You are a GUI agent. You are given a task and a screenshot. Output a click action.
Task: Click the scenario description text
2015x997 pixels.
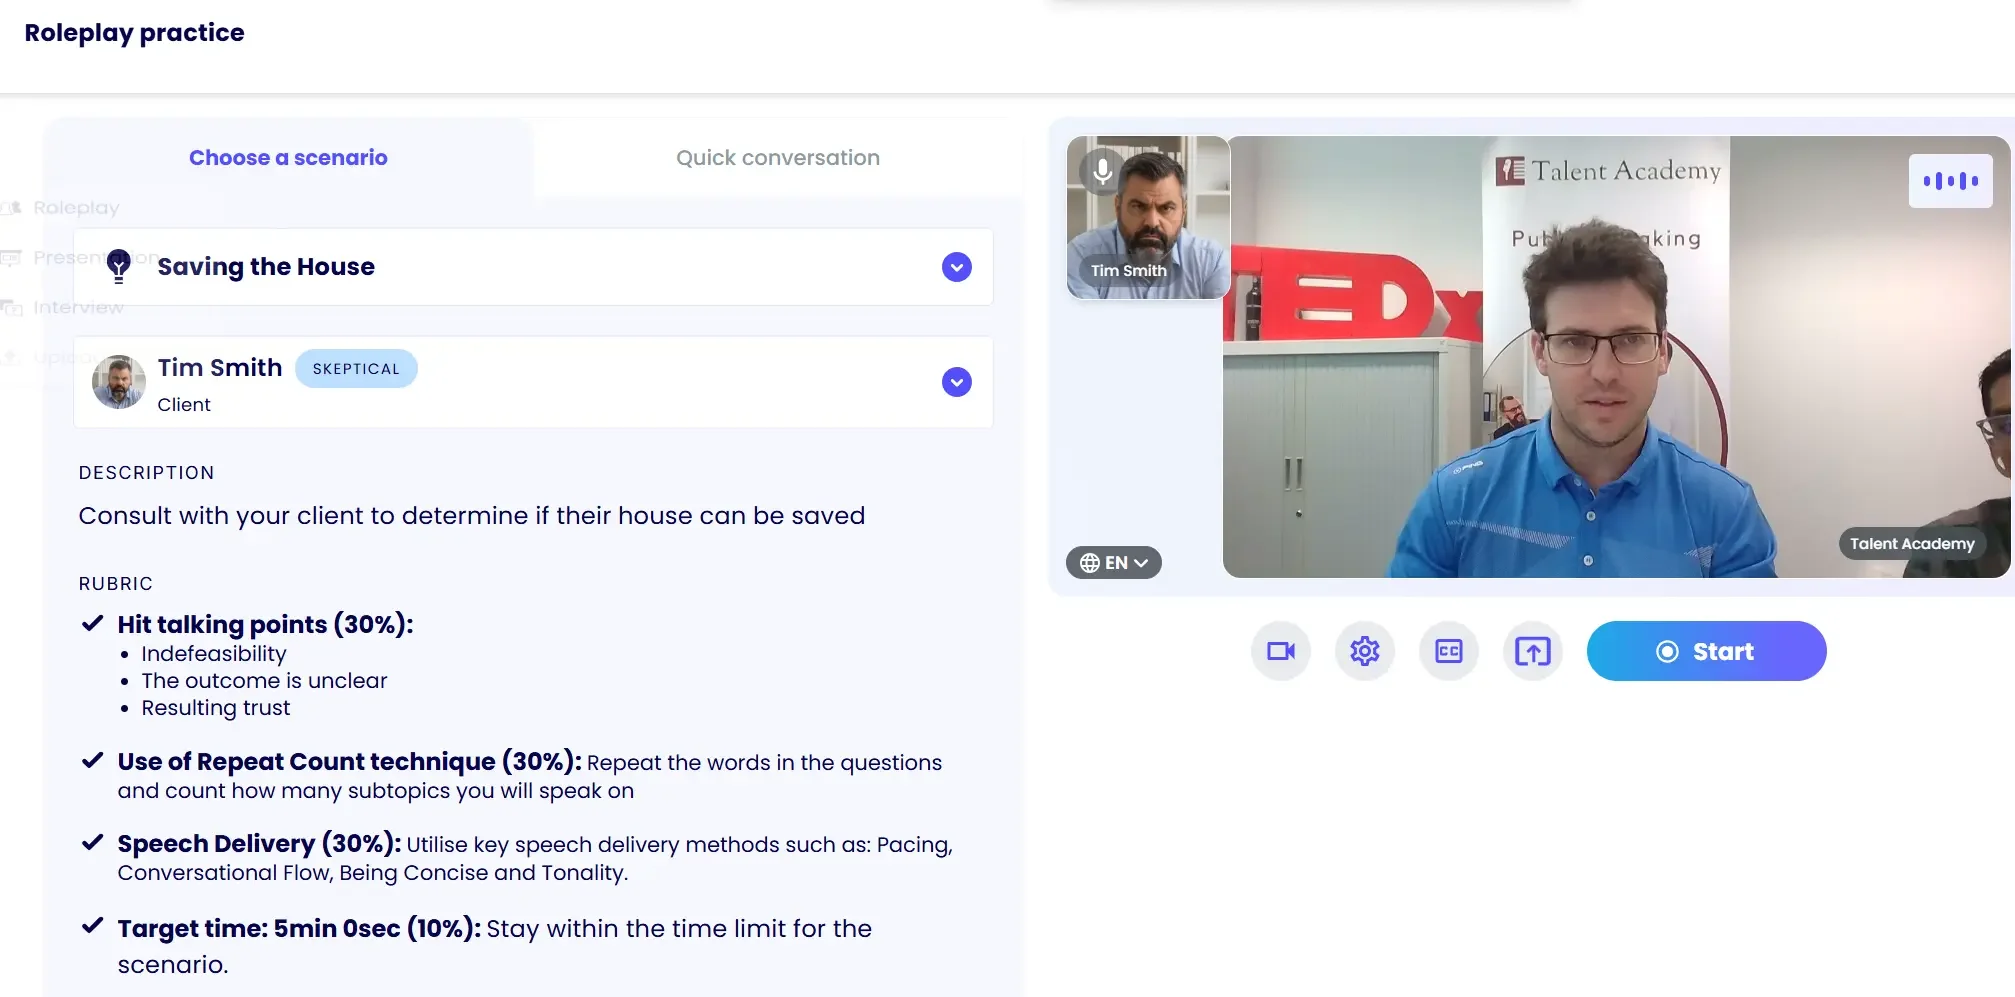pyautogui.click(x=472, y=516)
